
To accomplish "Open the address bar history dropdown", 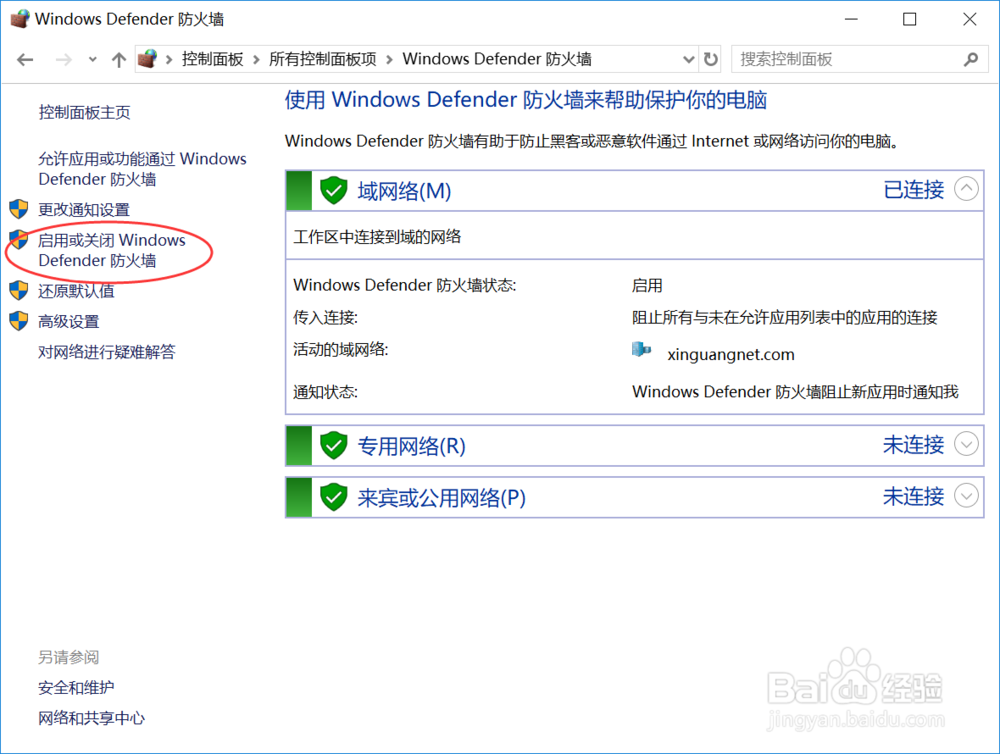I will [x=689, y=60].
